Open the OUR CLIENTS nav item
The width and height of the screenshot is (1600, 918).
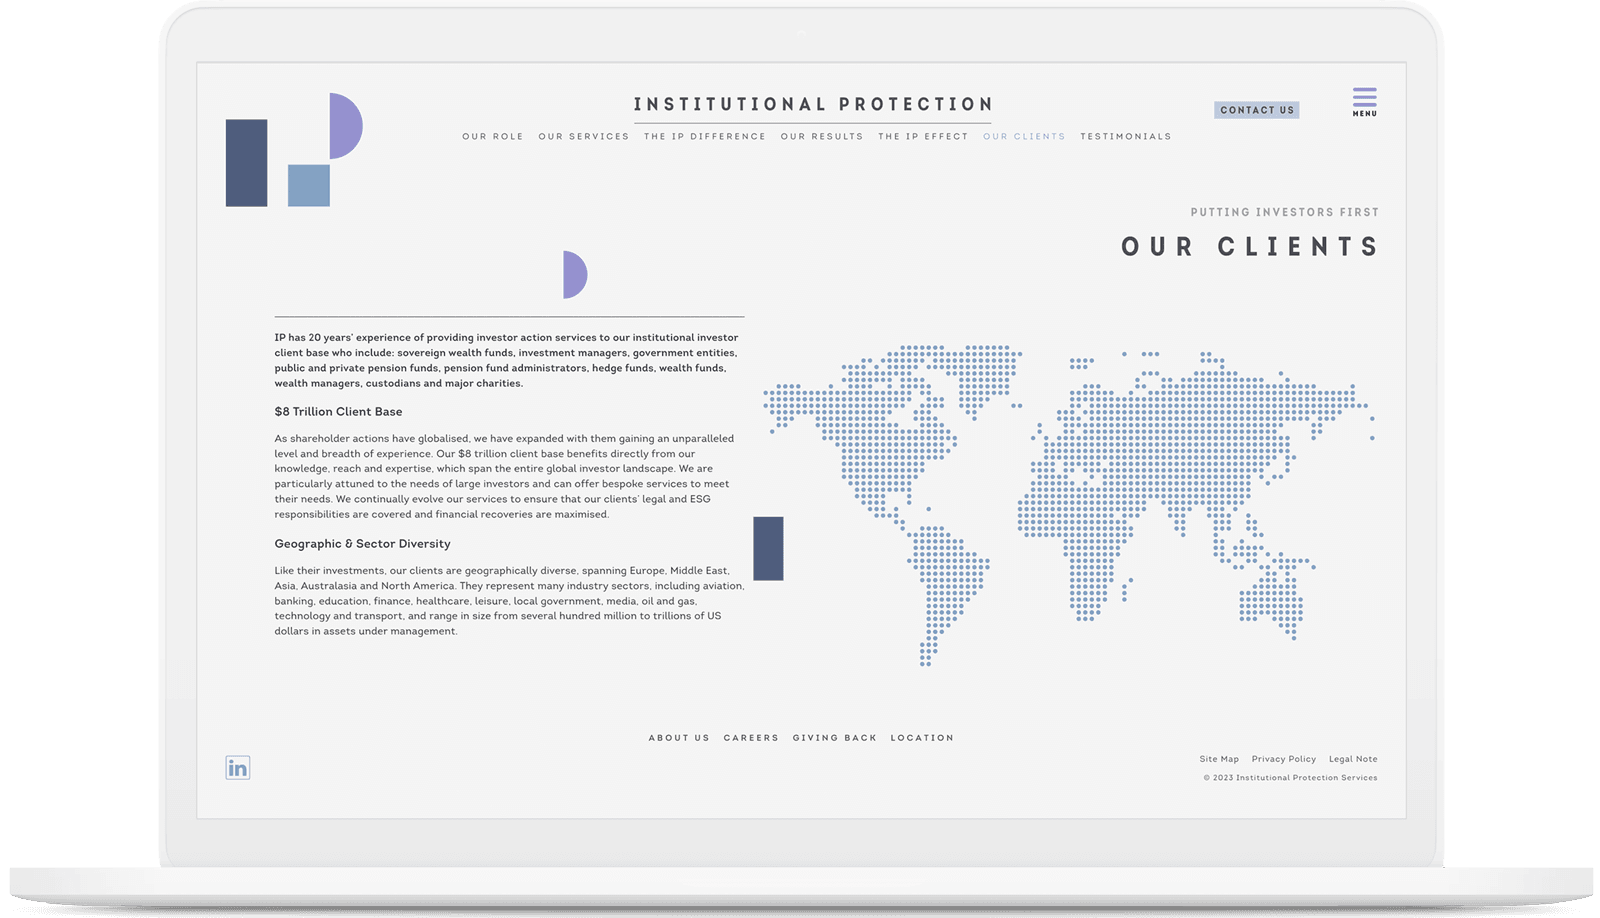(x=1023, y=136)
